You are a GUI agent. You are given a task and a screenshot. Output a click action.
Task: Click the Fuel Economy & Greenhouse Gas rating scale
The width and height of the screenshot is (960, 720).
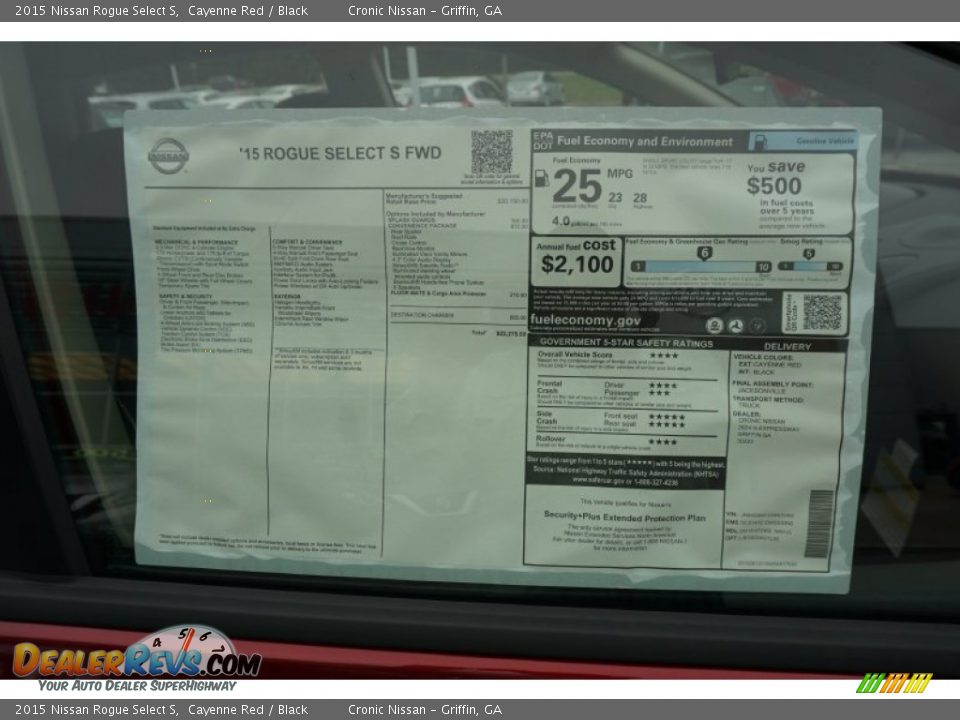click(x=700, y=265)
